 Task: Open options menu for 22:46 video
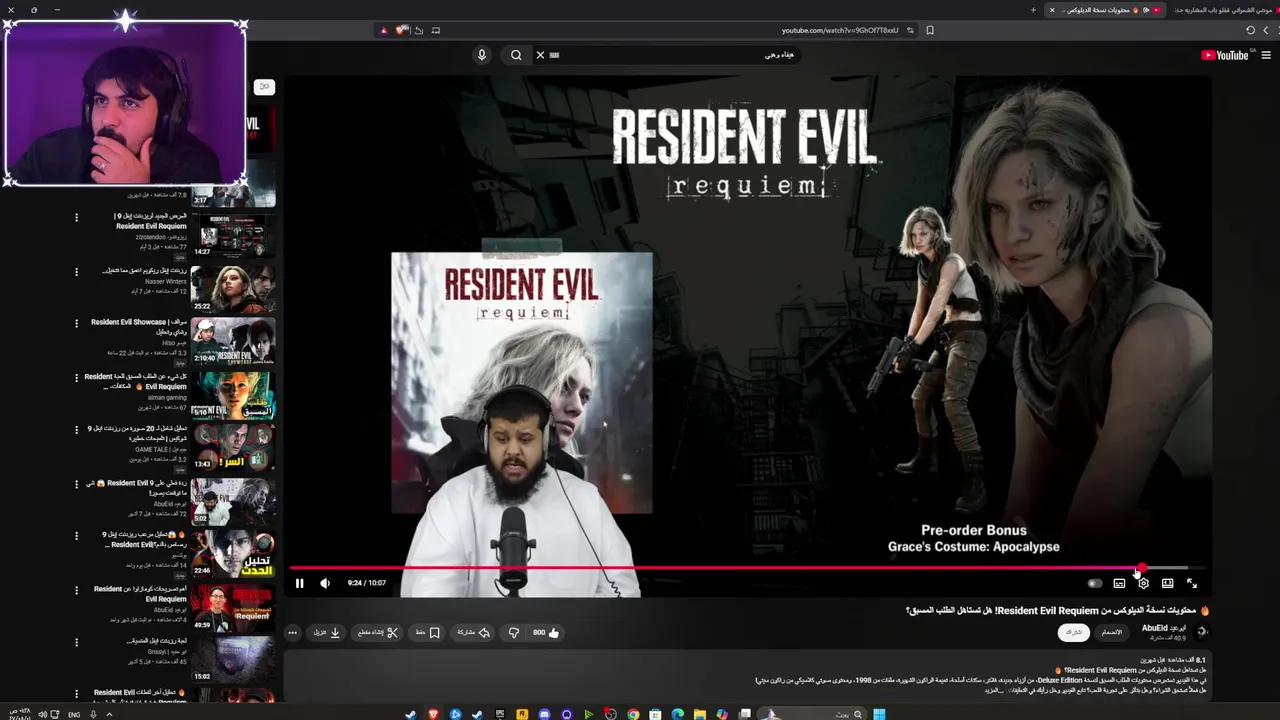click(76, 536)
